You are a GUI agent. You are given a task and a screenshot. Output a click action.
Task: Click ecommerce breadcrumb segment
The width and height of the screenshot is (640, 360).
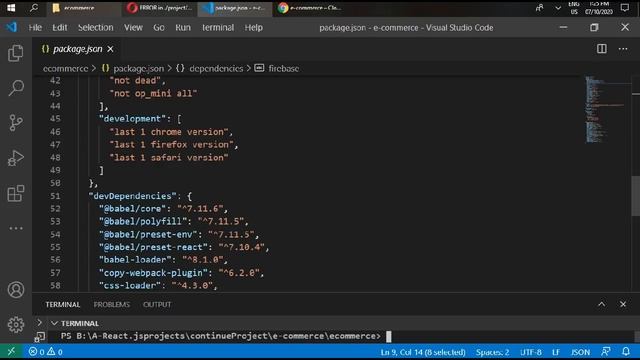click(65, 69)
